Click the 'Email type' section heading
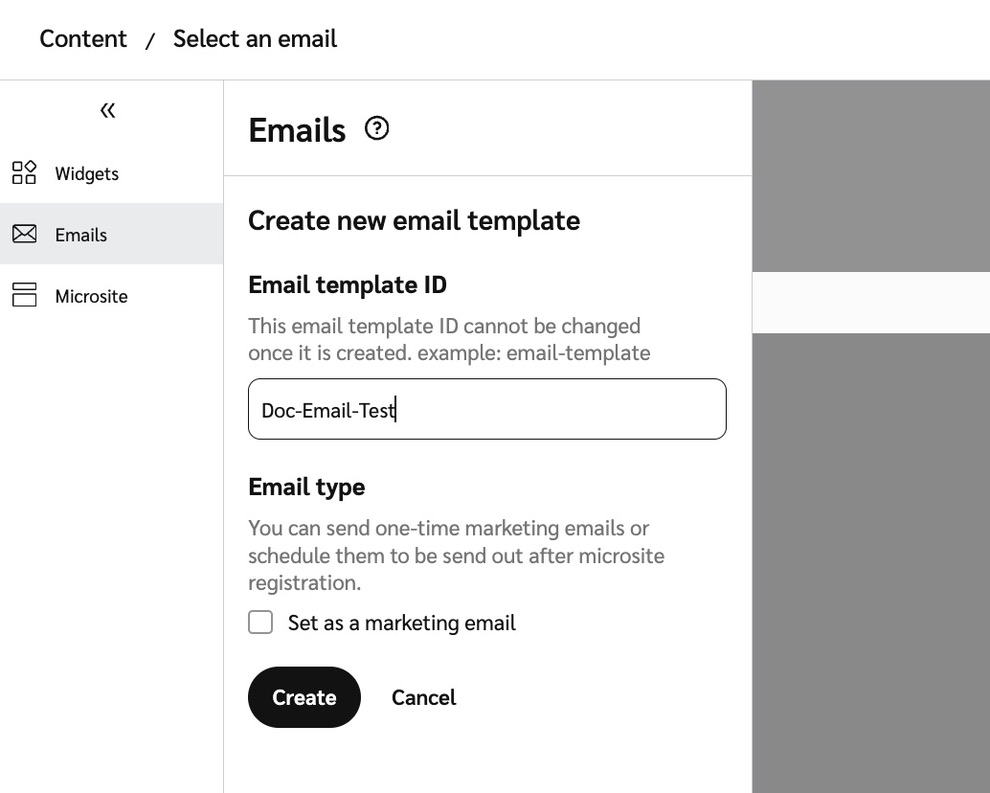 pyautogui.click(x=306, y=487)
